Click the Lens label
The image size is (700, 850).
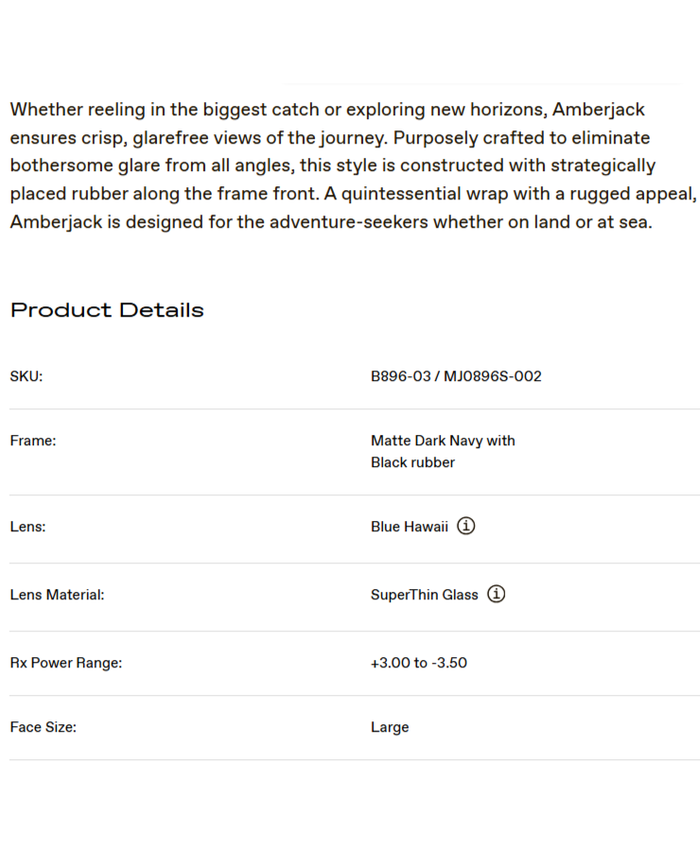point(28,527)
